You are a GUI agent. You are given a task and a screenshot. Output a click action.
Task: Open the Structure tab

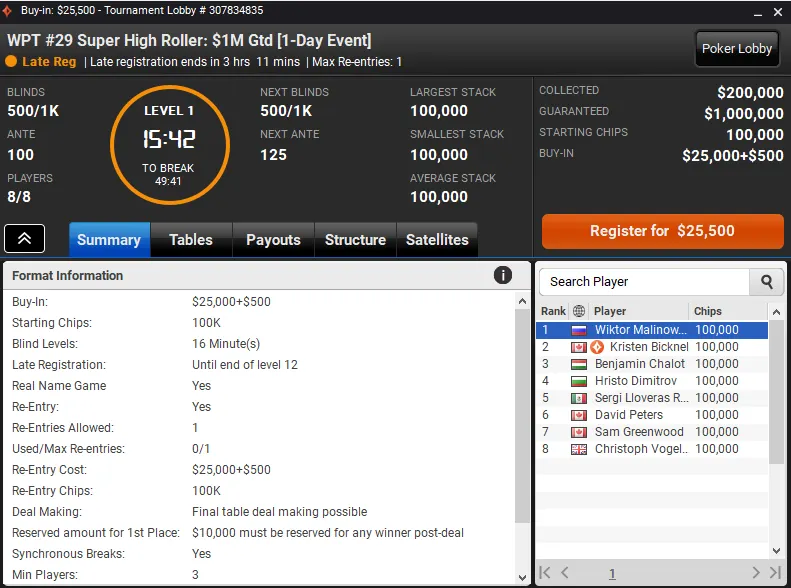(355, 240)
